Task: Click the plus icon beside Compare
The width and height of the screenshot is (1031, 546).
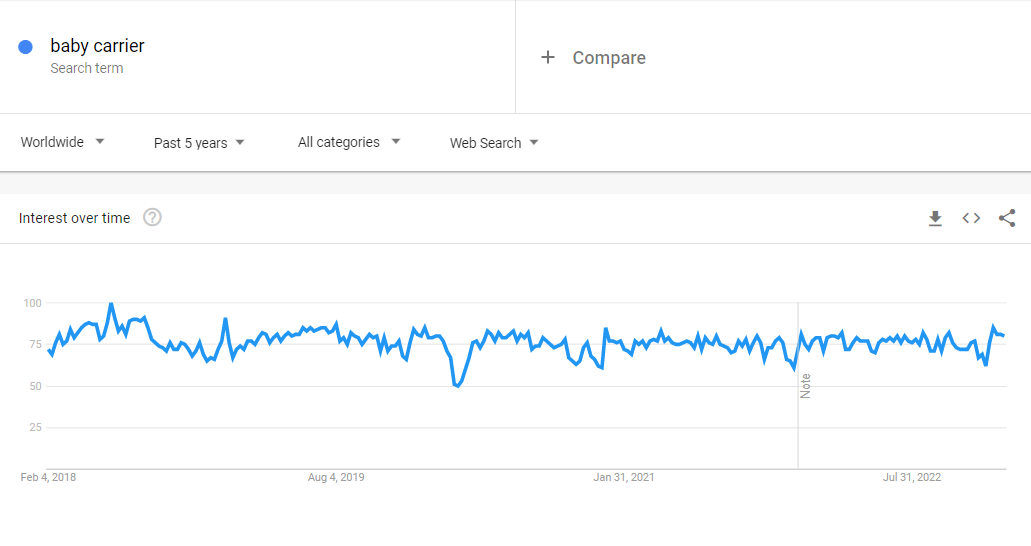Action: pos(548,58)
